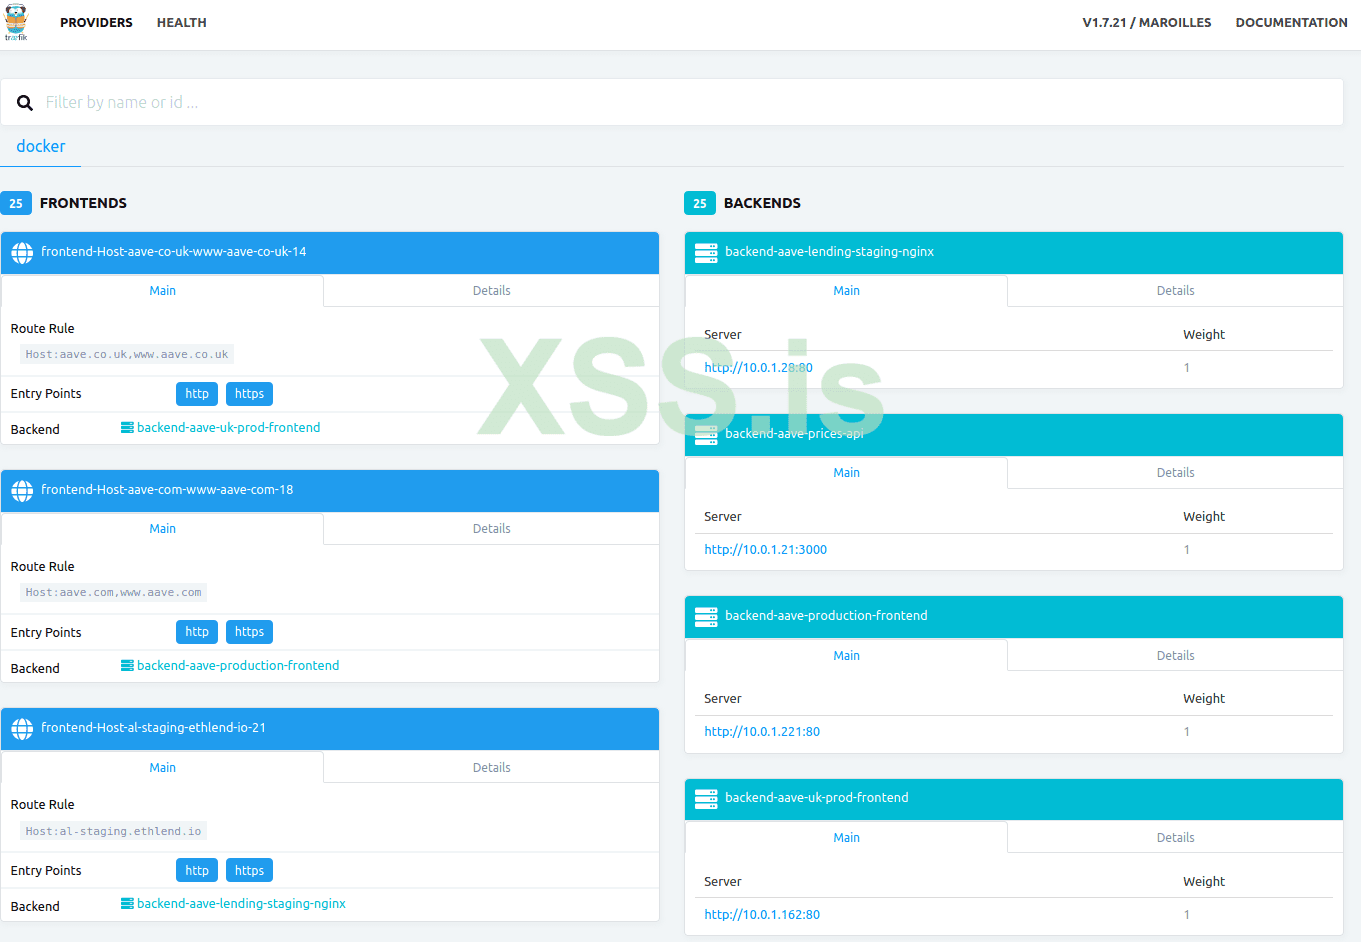Open Main tab of backend-aave-prices-api
The width and height of the screenshot is (1361, 942).
click(846, 473)
